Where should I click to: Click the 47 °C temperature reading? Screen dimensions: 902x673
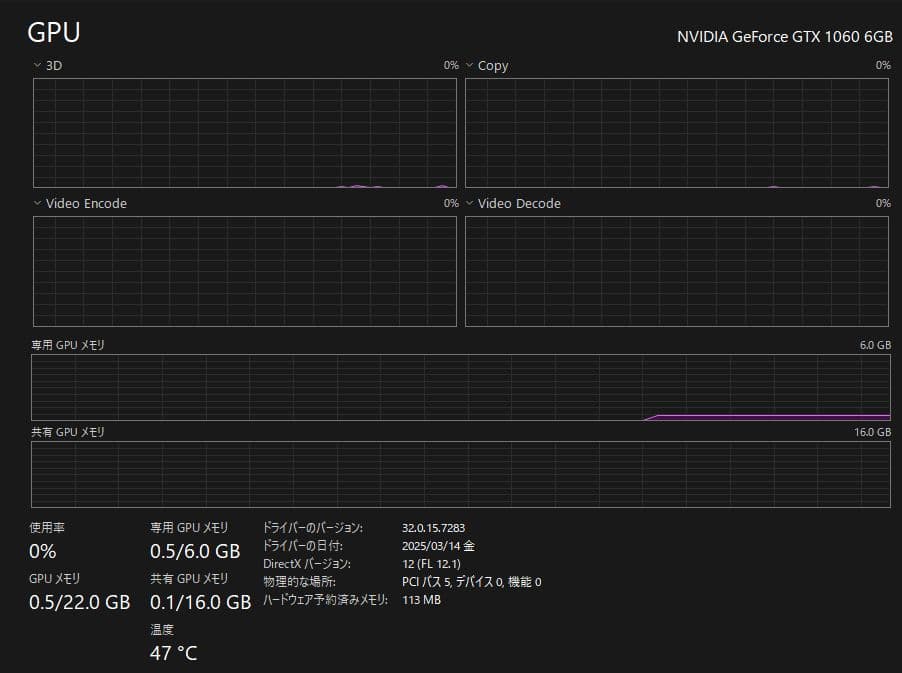pyautogui.click(x=172, y=652)
